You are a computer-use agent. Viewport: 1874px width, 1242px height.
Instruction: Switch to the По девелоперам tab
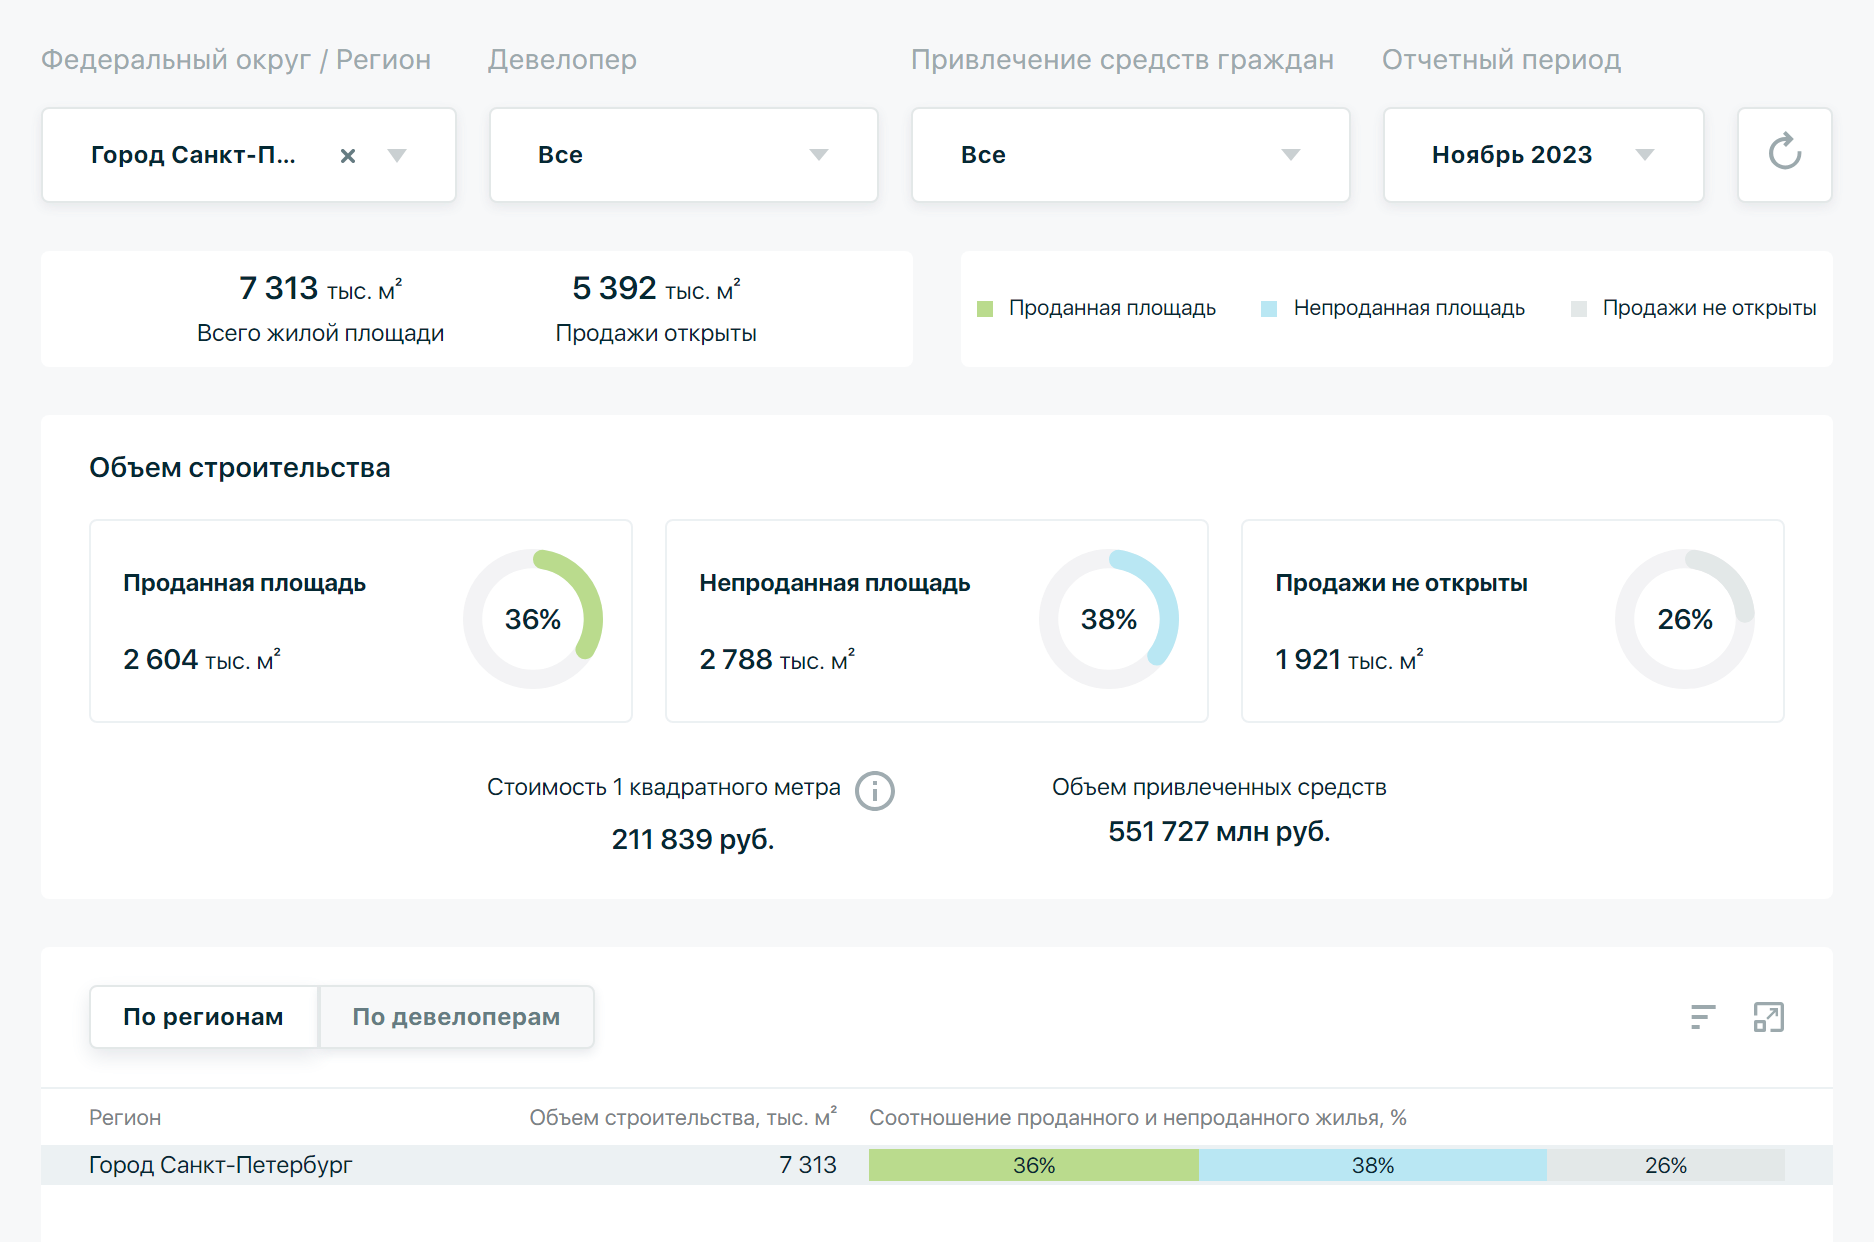pos(456,1017)
